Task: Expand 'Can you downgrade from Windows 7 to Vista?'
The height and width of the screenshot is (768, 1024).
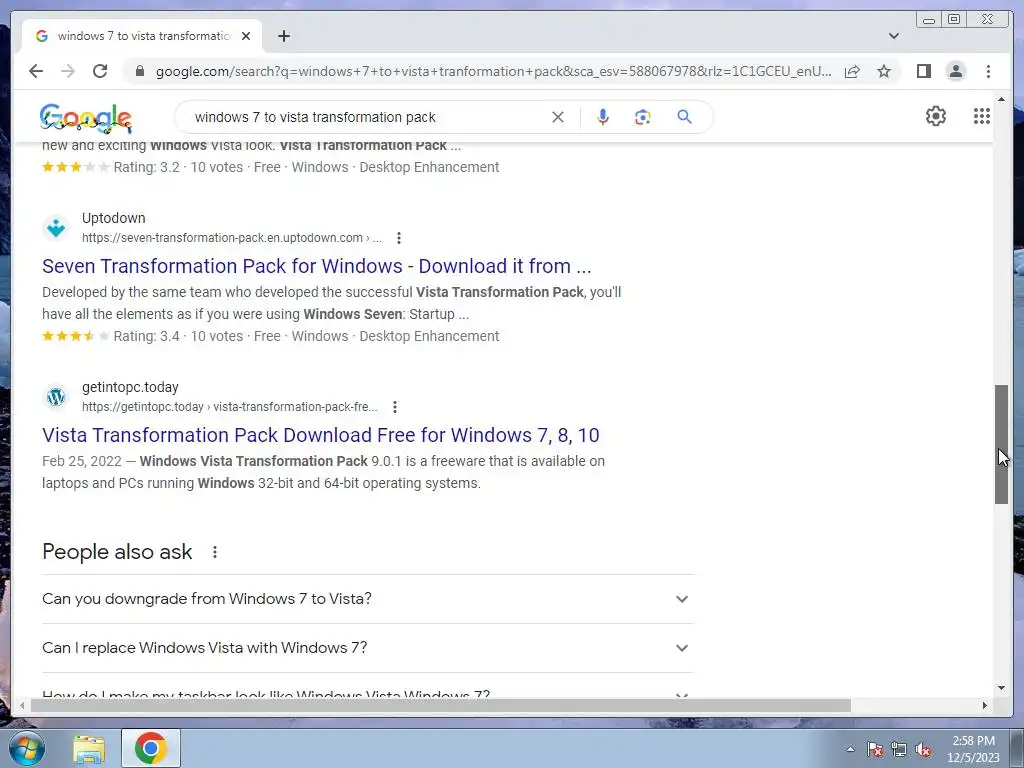Action: pos(367,599)
